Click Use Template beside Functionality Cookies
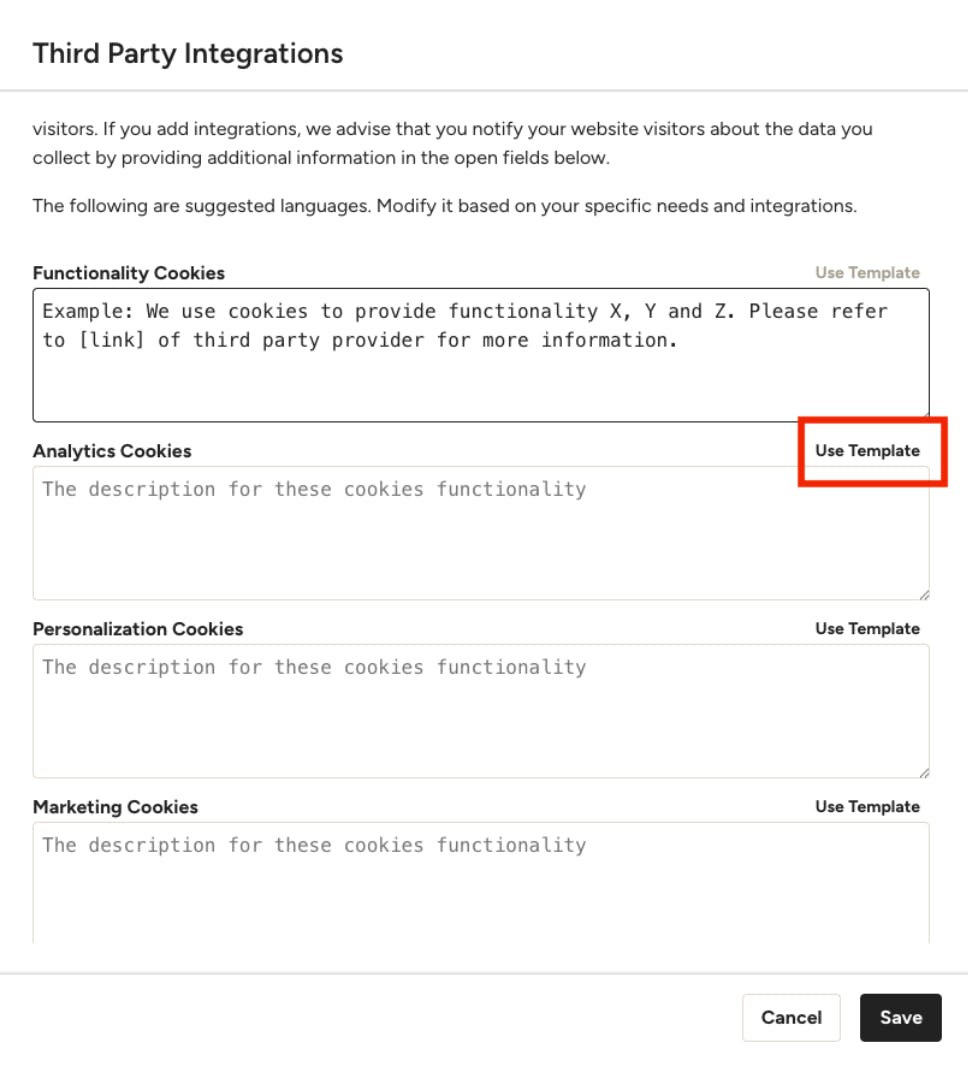The height and width of the screenshot is (1076, 968). (867, 273)
